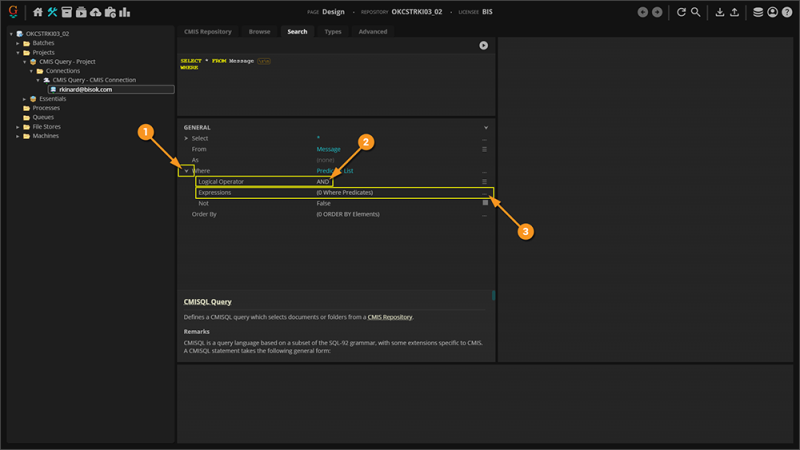Open the Design tools page icon
This screenshot has width=800, height=450.
[x=52, y=12]
